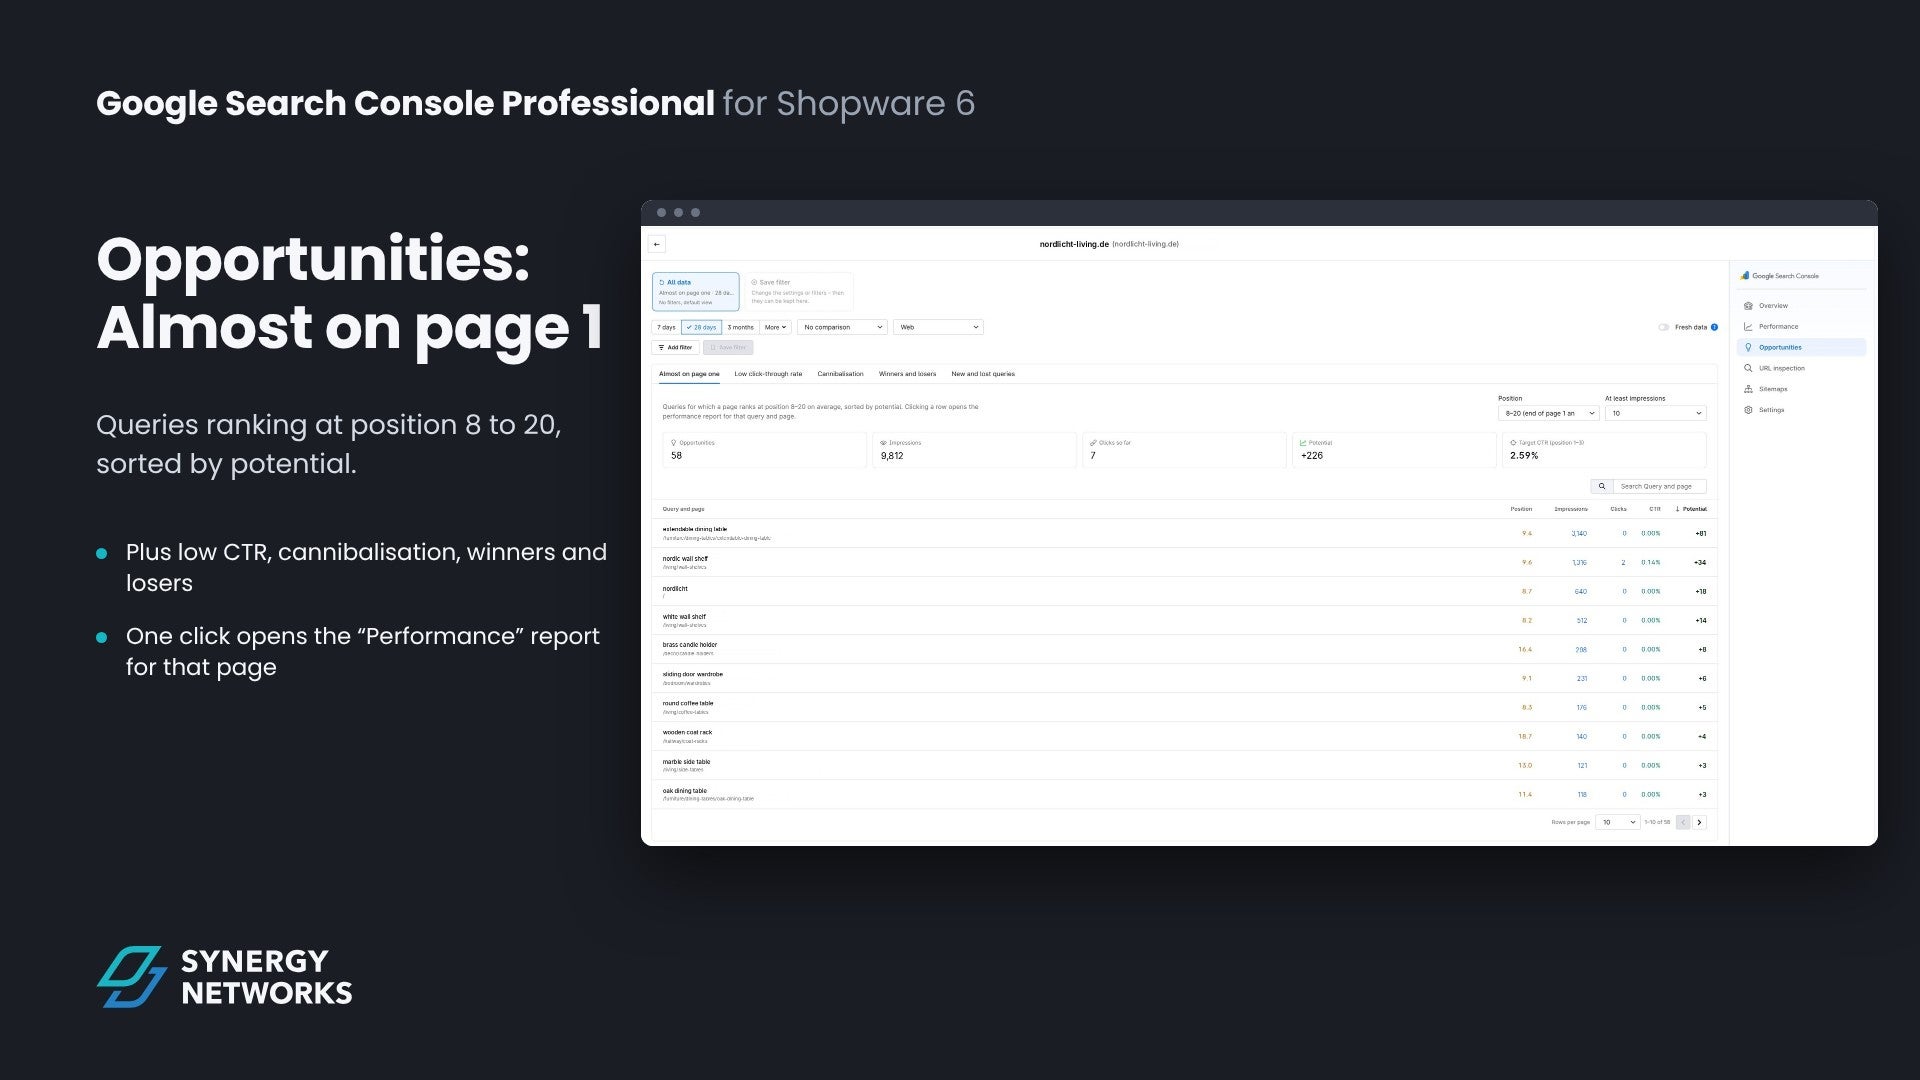Open URL inspection magnifier icon
1920x1080 pixels.
[x=1748, y=369]
